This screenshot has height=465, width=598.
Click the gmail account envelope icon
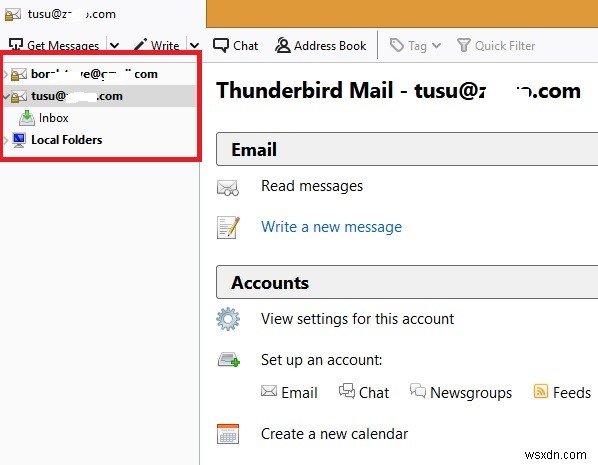19,74
